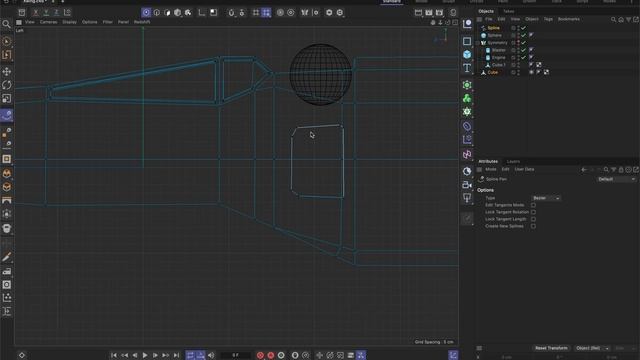Open the viewport Cameras menu
The width and height of the screenshot is (640, 360).
(49, 22)
